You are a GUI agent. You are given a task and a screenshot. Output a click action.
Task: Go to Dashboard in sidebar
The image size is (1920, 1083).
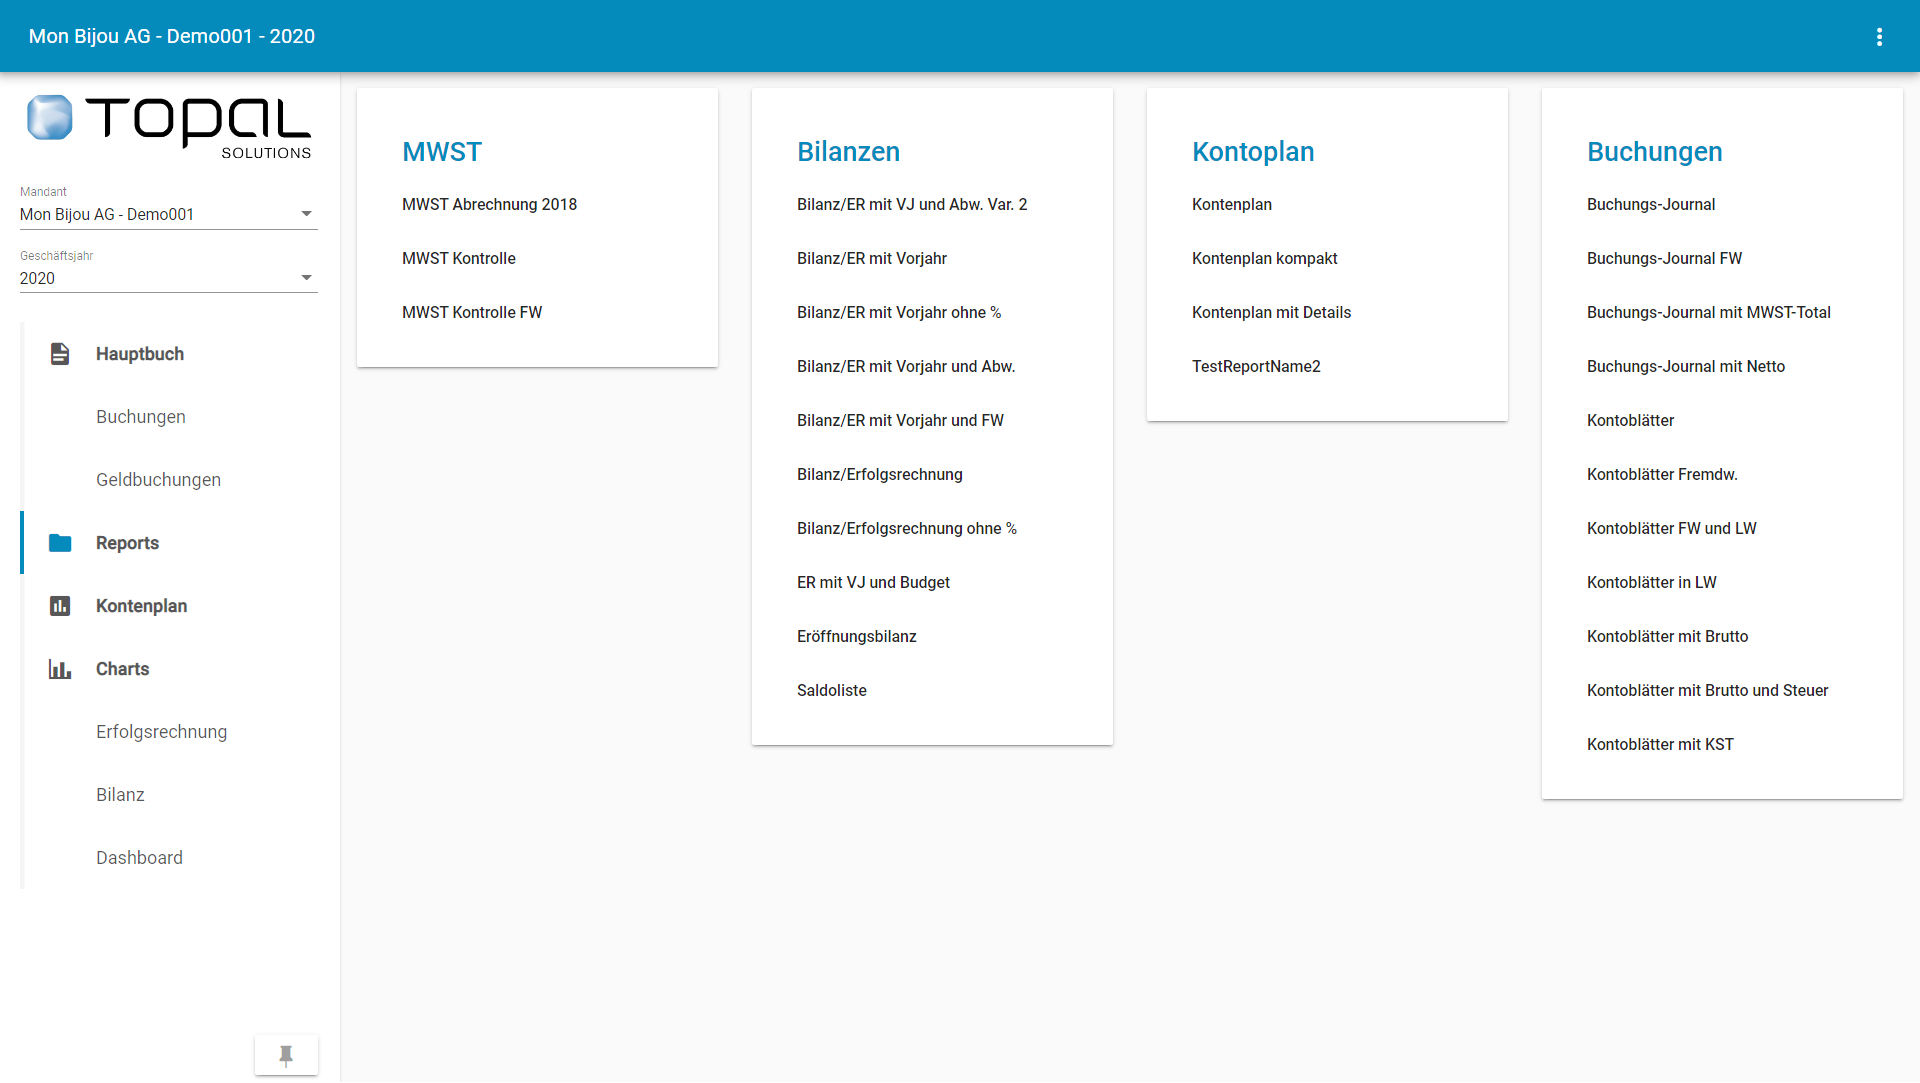(x=139, y=858)
